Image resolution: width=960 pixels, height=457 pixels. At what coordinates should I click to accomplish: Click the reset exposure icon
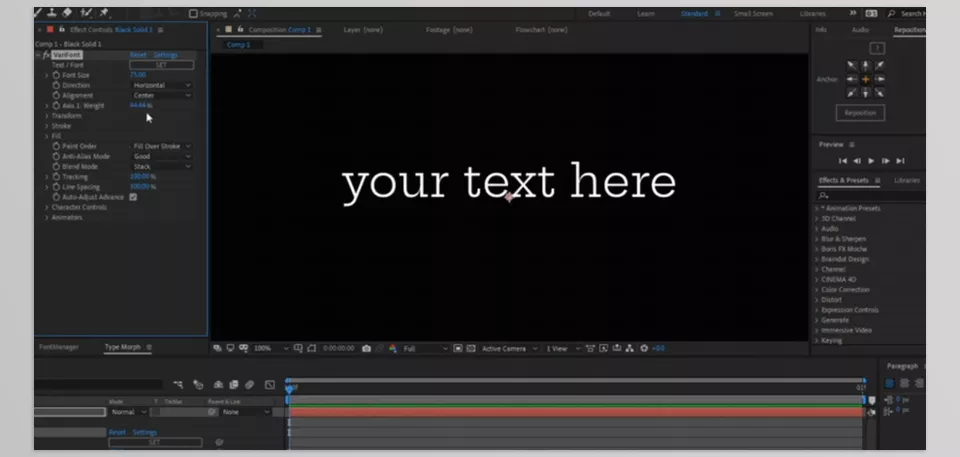[x=644, y=349]
